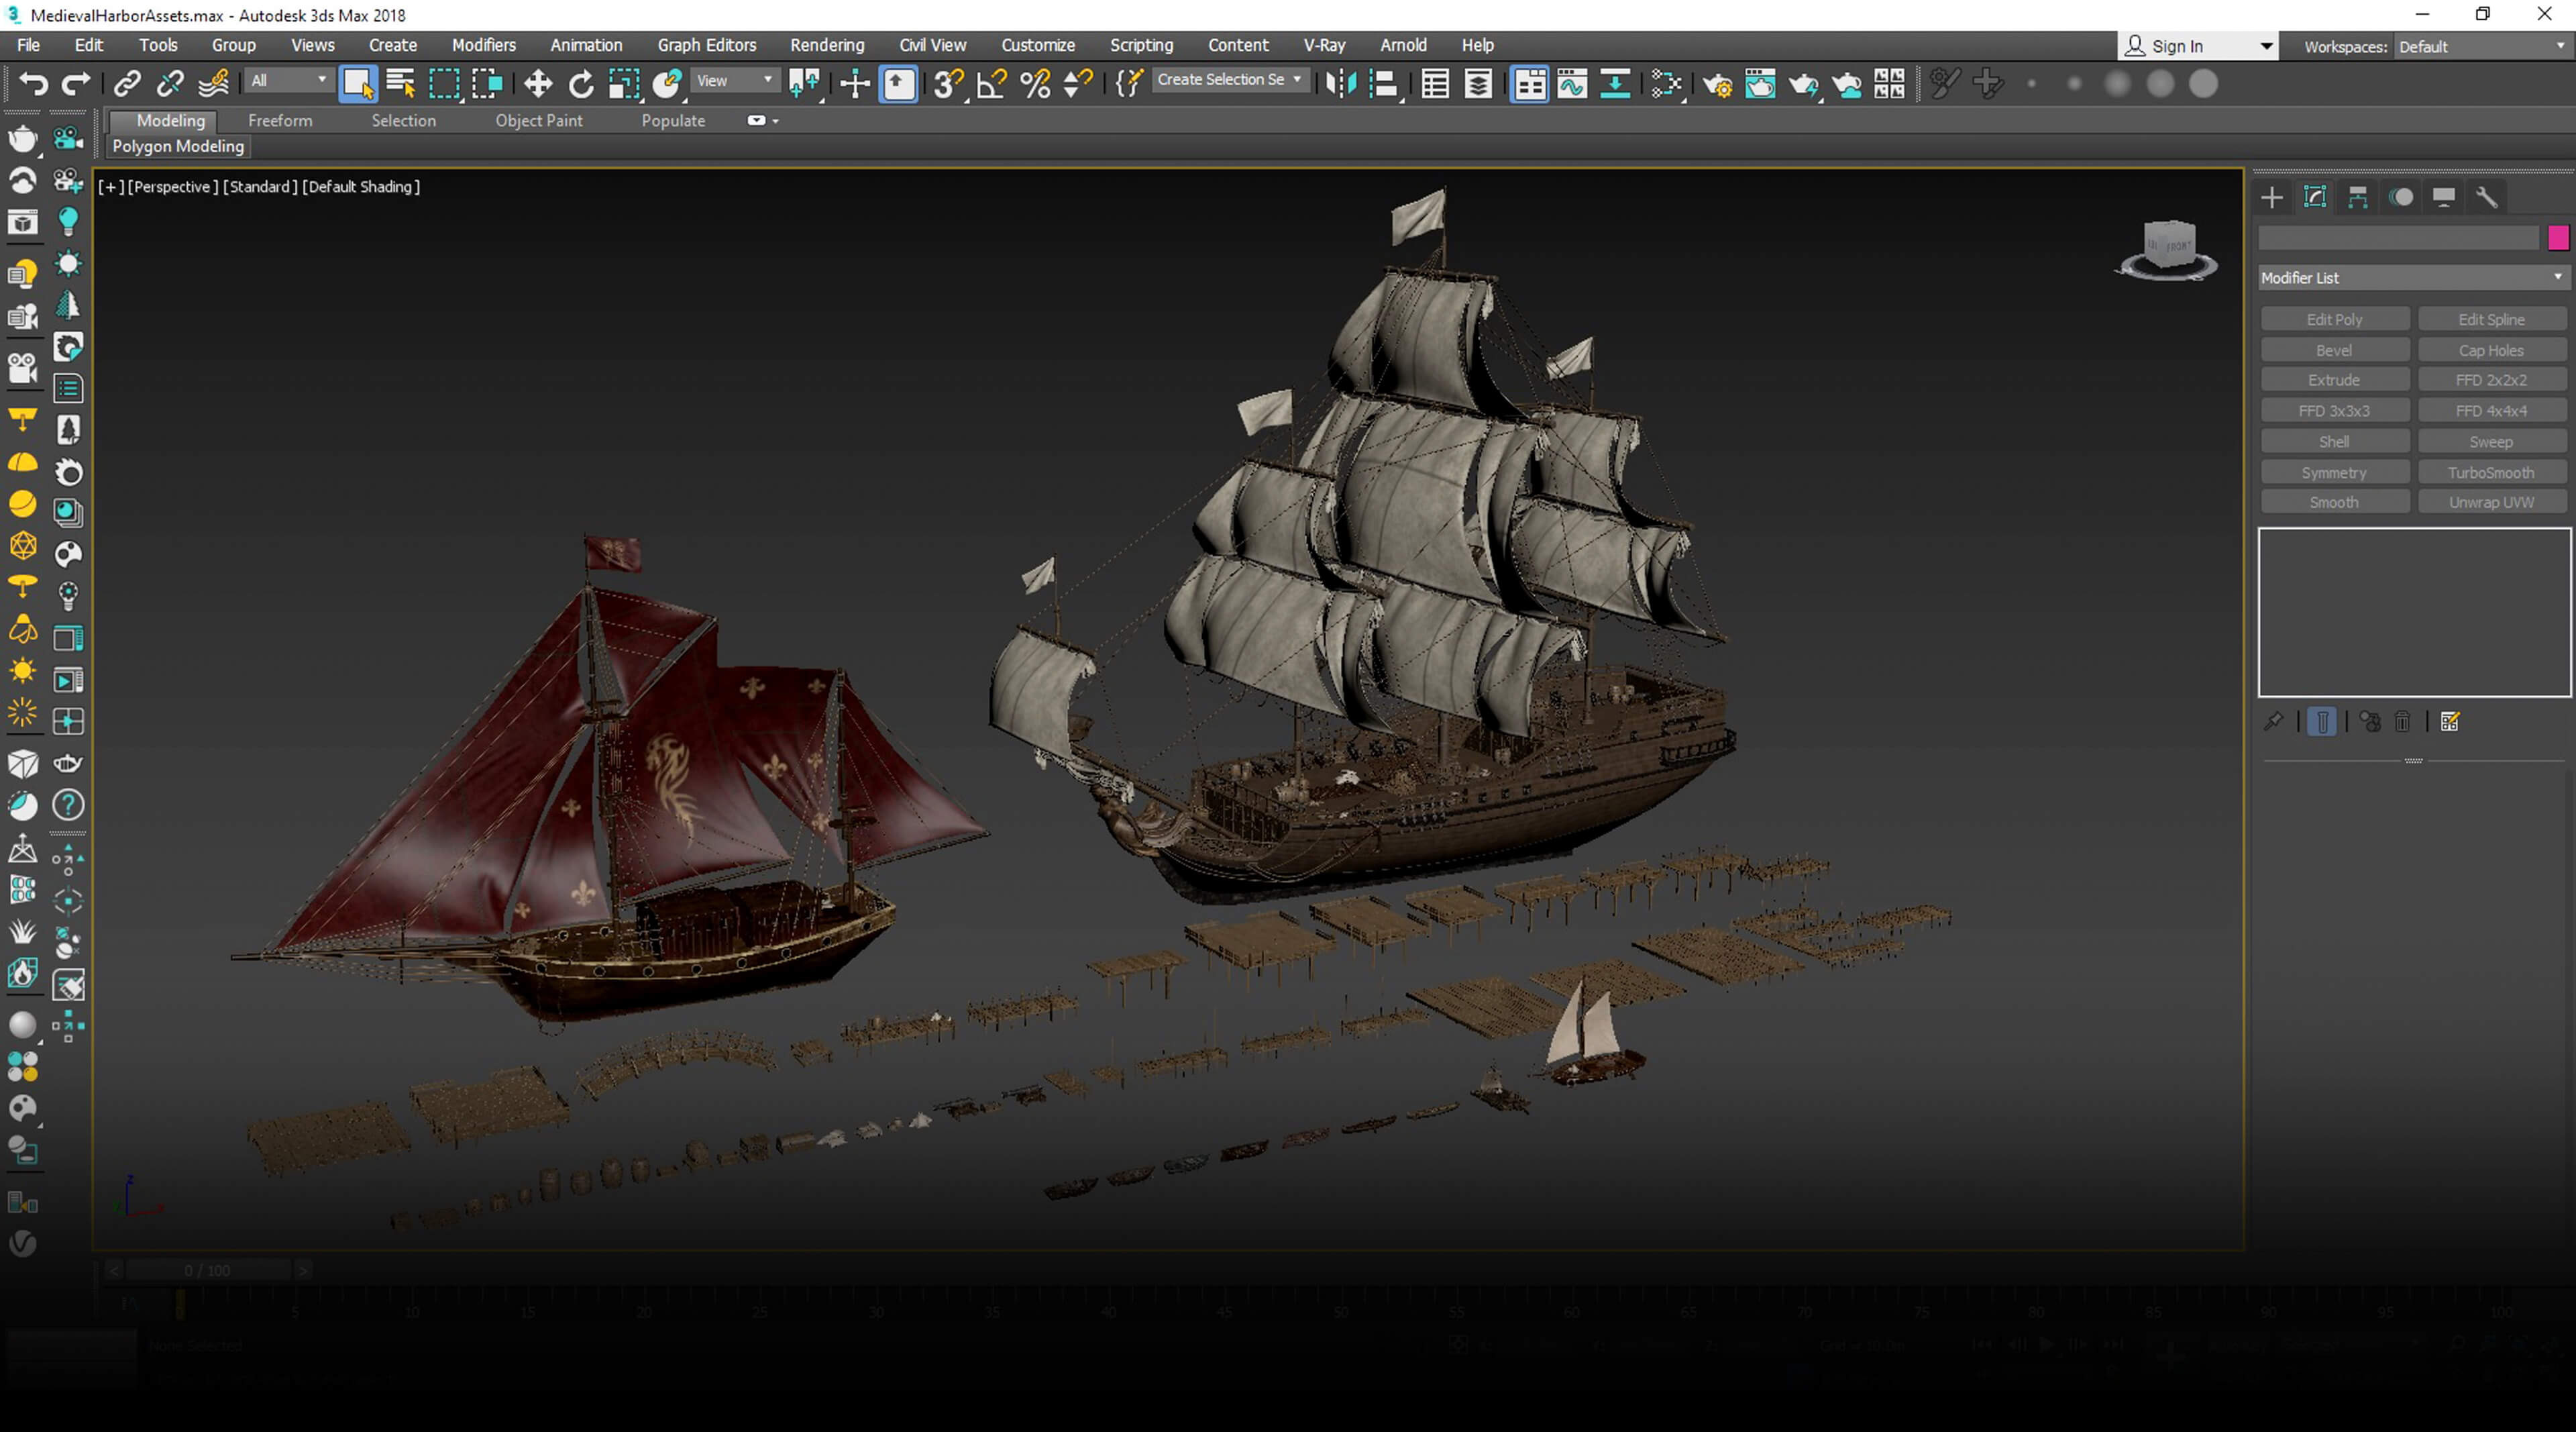
Task: Toggle Pin Stack pushpin icon
Action: coord(2273,721)
